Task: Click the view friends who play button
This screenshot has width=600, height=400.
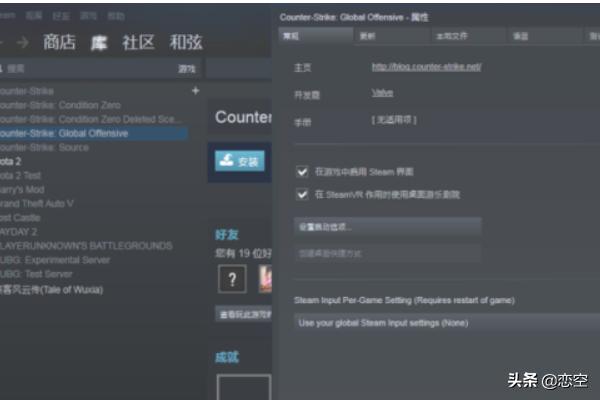Action: tap(244, 315)
